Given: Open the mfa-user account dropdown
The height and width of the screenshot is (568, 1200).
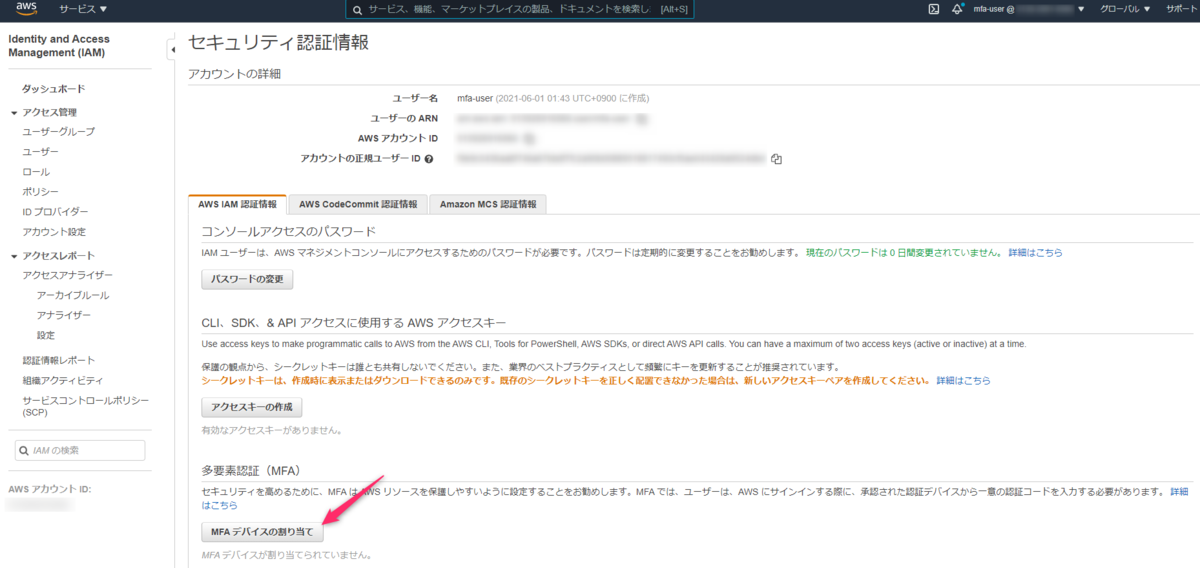Looking at the screenshot, I should click(x=1030, y=9).
